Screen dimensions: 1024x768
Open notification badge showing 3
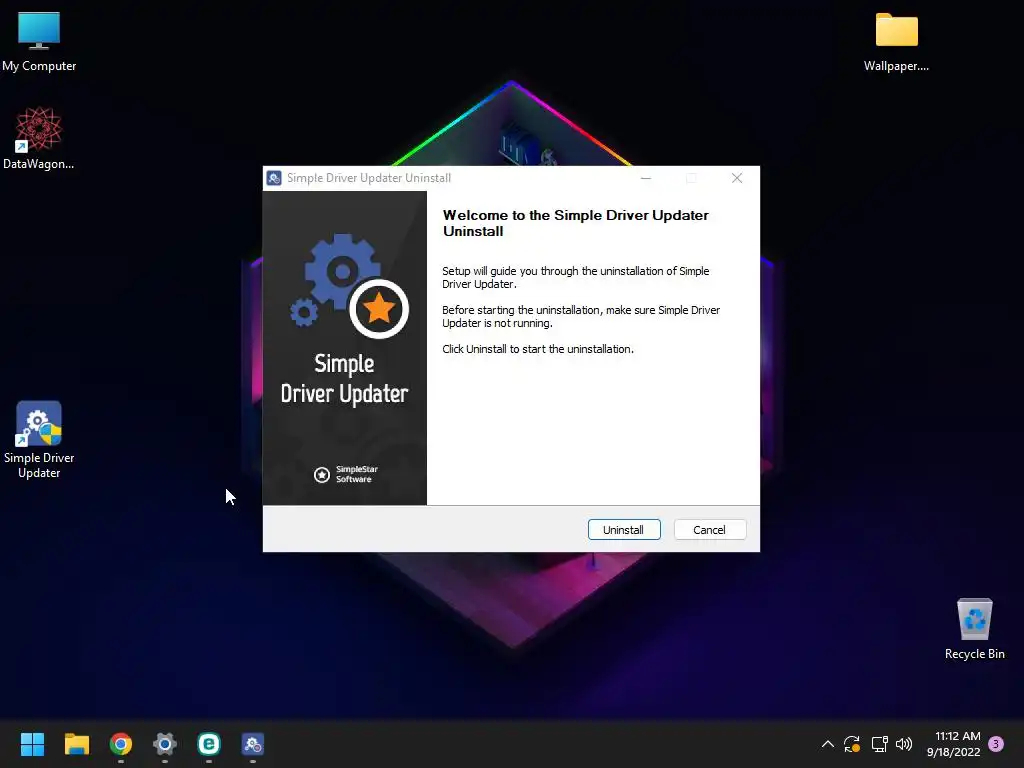[x=996, y=744]
